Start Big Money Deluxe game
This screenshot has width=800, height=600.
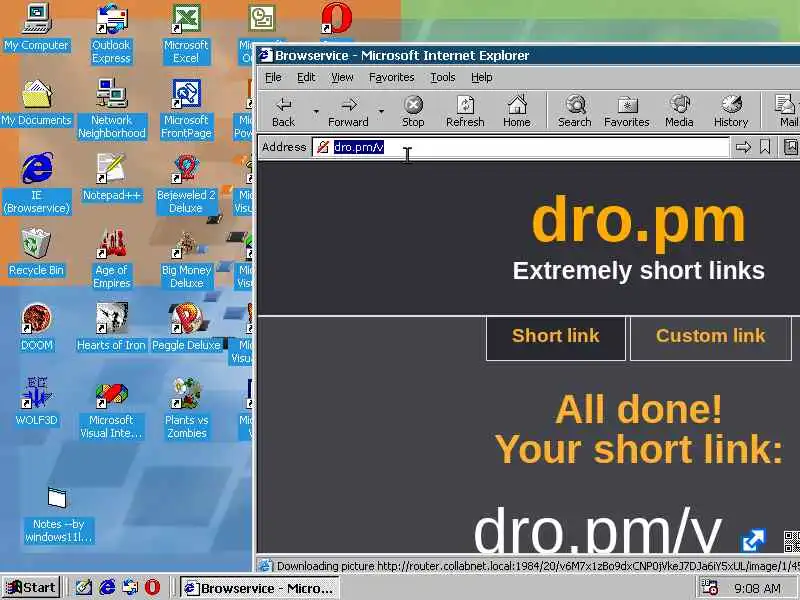186,259
